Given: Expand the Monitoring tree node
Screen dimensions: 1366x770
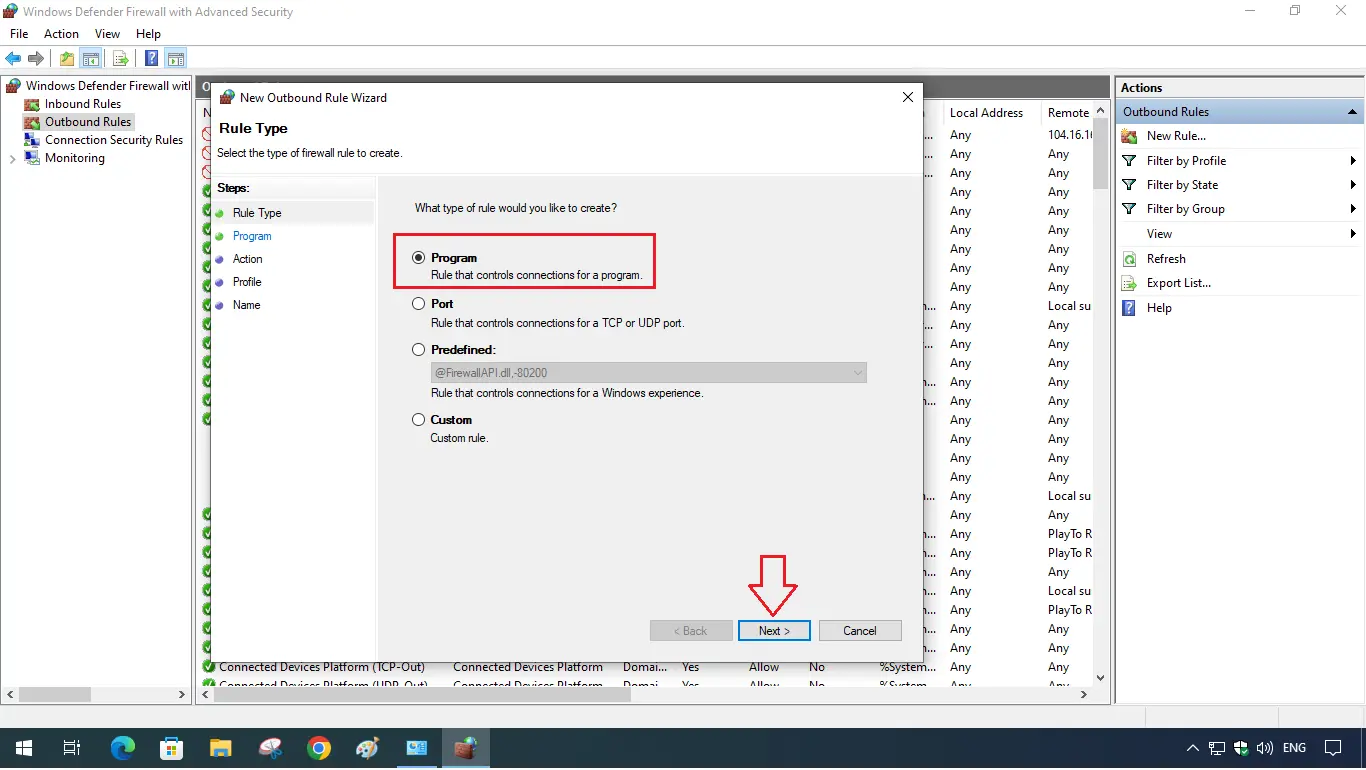Looking at the screenshot, I should (x=13, y=158).
